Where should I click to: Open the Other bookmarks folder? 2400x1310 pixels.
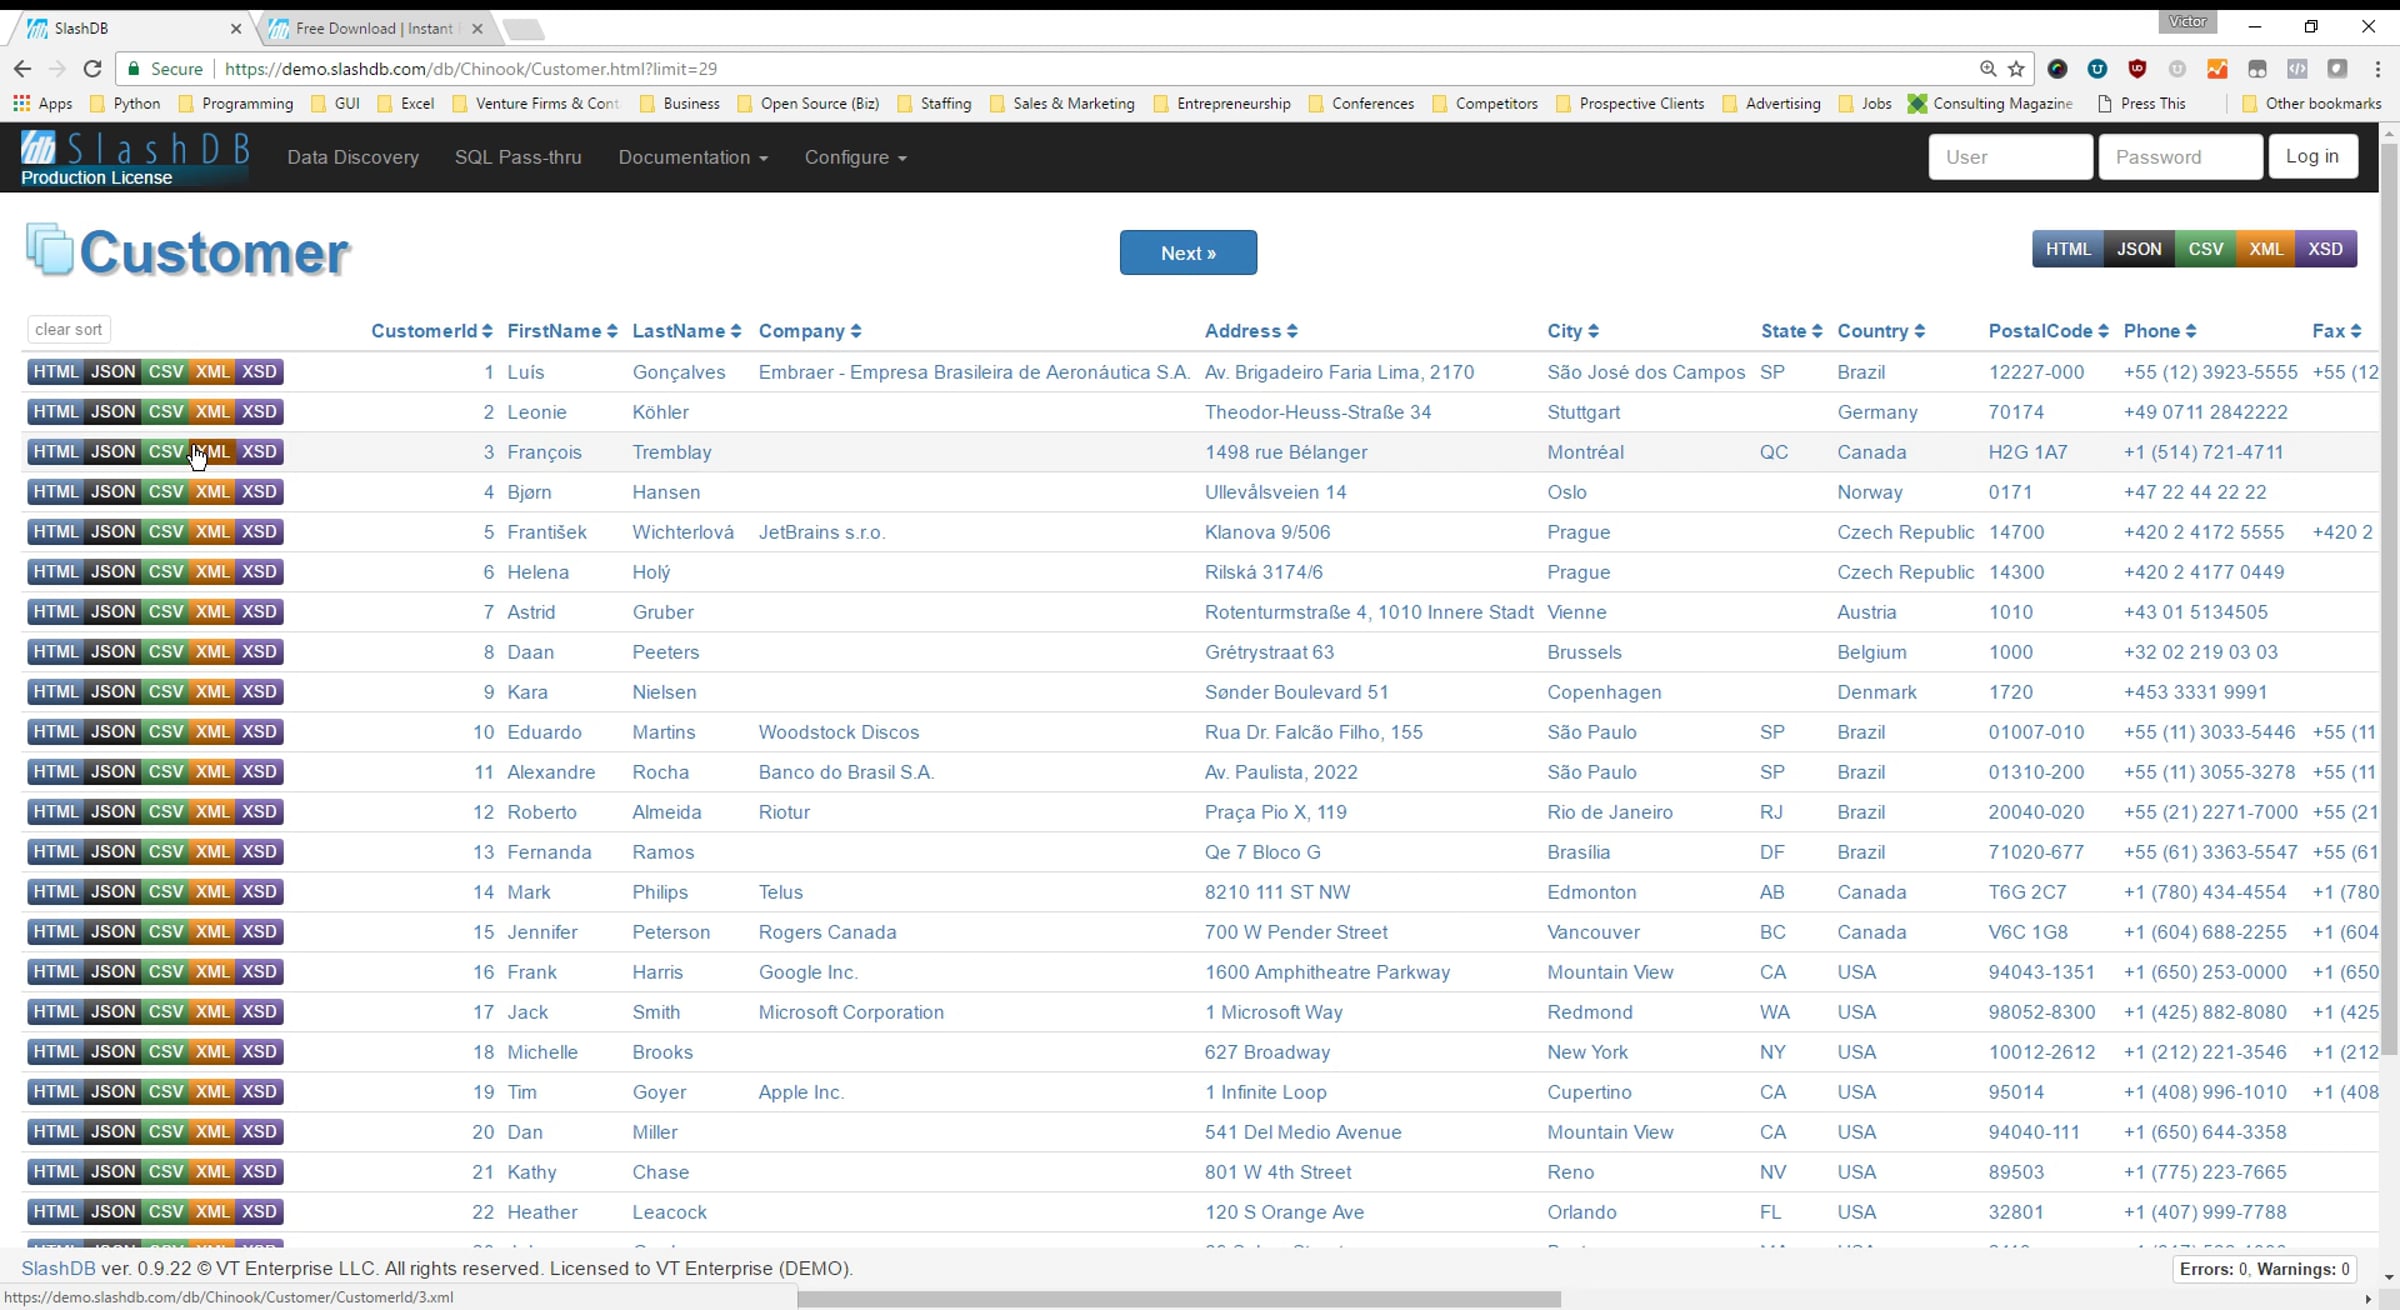click(x=2311, y=103)
